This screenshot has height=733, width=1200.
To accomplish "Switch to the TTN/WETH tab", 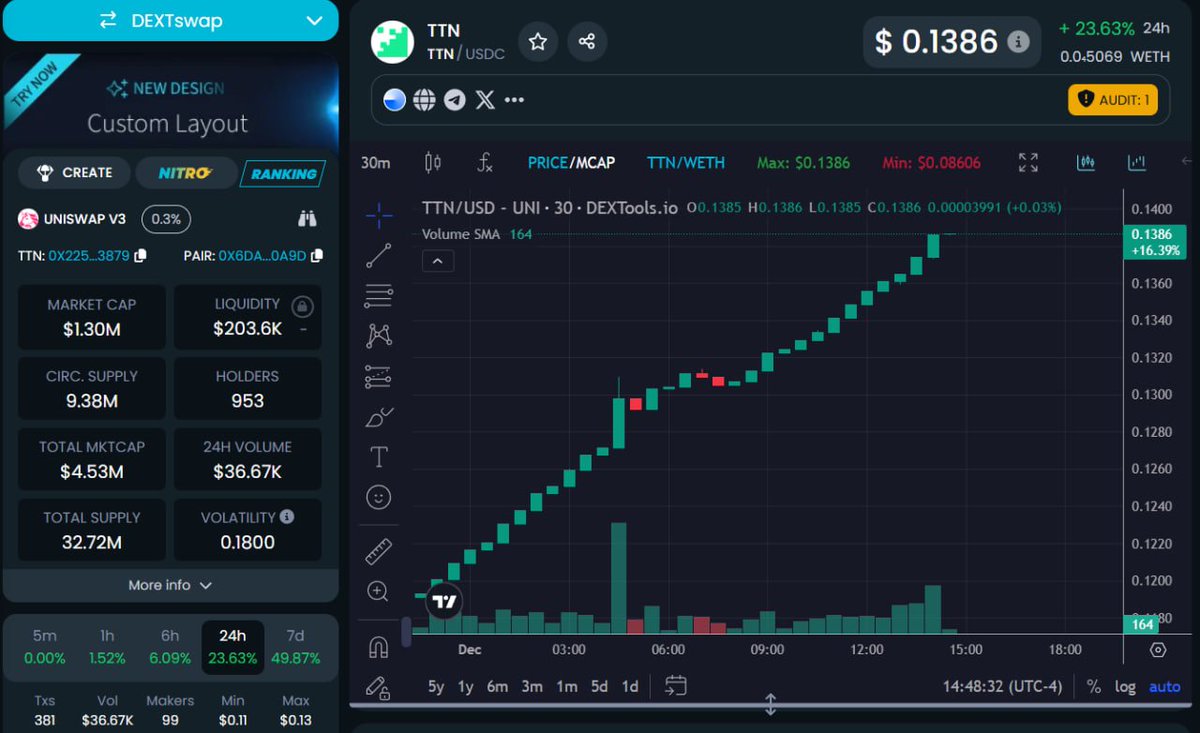I will [x=685, y=162].
